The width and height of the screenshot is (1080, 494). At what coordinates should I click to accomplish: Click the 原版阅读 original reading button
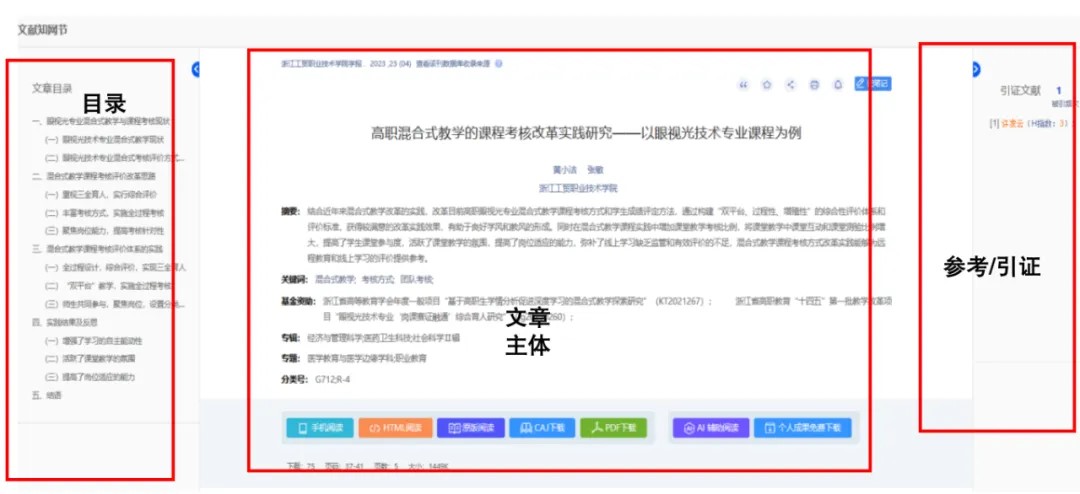point(470,428)
